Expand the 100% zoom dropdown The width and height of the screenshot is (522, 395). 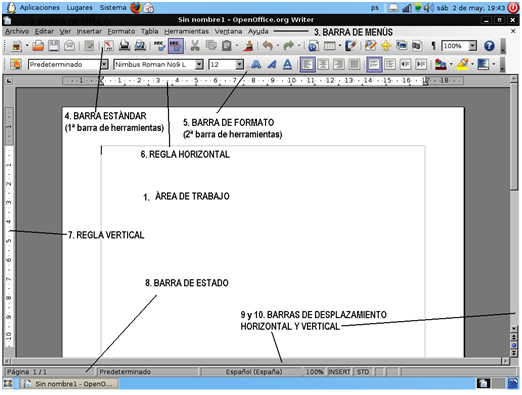(x=473, y=46)
